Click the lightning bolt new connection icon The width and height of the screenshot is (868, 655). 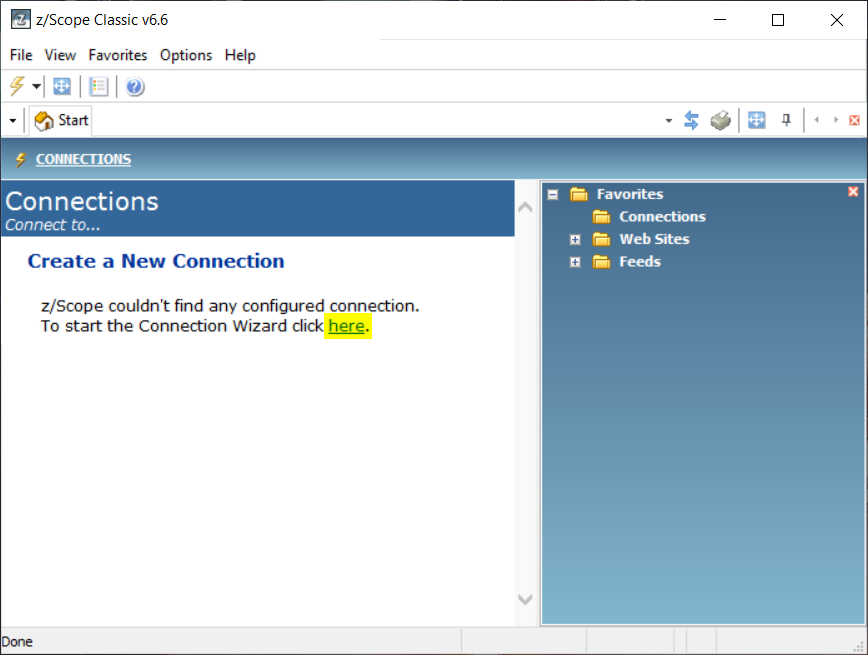[x=18, y=86]
